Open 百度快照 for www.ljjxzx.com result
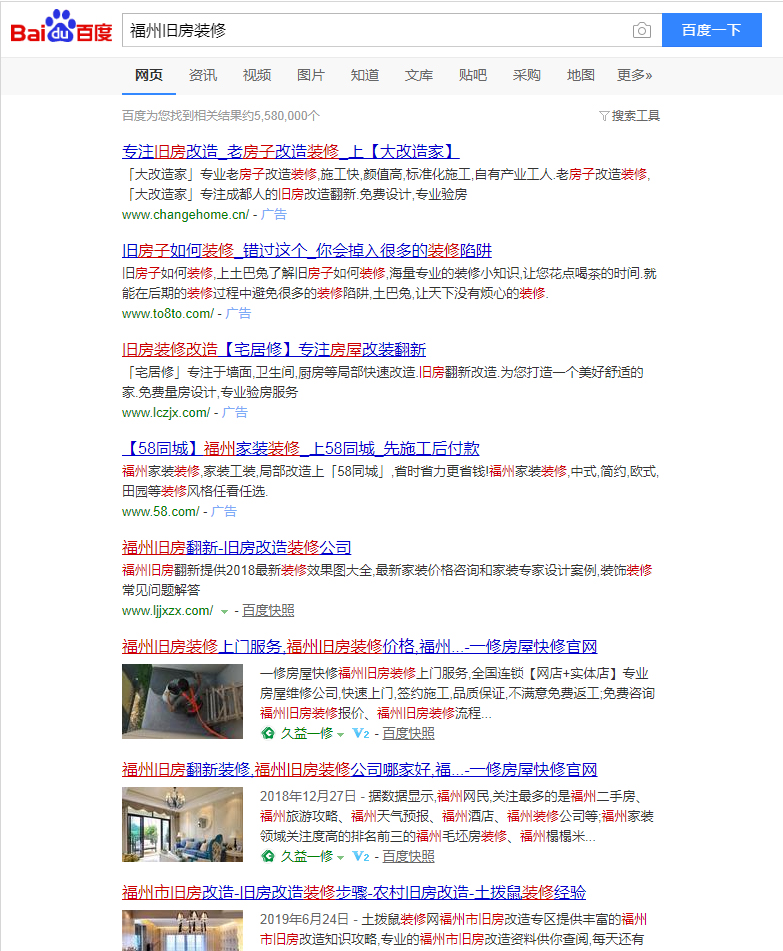This screenshot has width=783, height=951. [268, 611]
